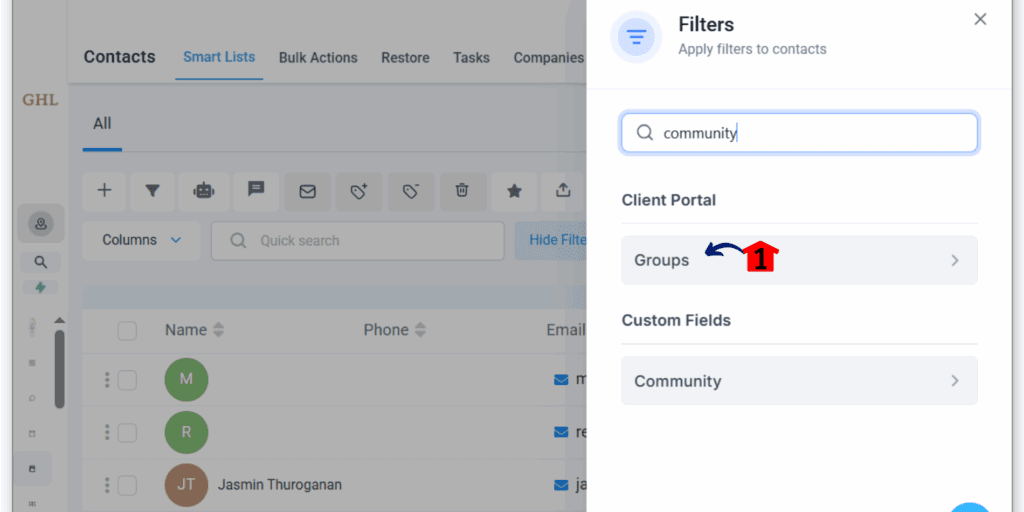
Task: Open the funnel filter icon in toolbar
Action: (152, 191)
